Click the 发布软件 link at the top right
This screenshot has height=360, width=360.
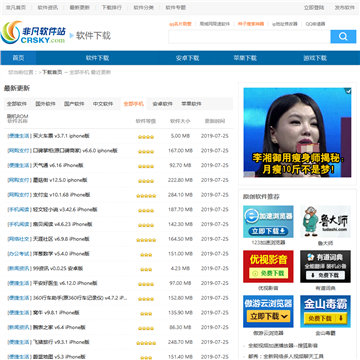(x=345, y=7)
